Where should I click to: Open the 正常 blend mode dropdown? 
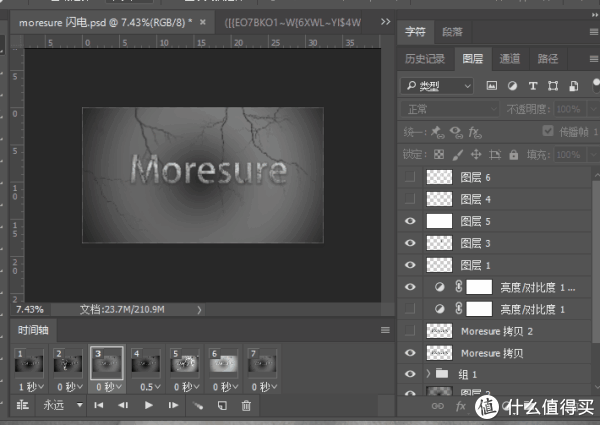(x=438, y=108)
